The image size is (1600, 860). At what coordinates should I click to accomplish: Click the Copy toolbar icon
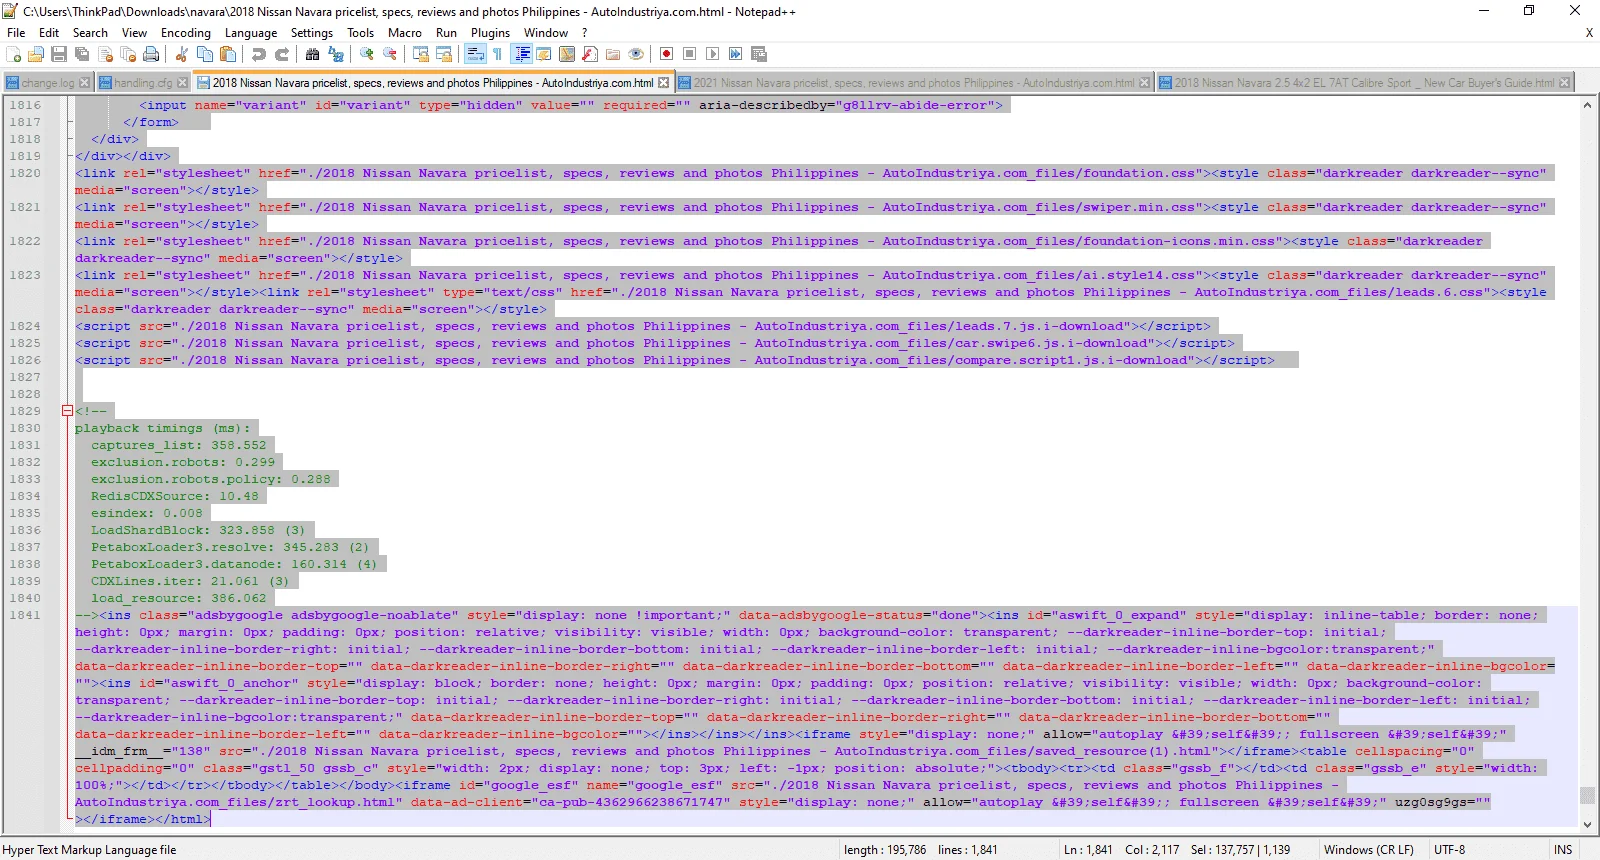[x=205, y=54]
